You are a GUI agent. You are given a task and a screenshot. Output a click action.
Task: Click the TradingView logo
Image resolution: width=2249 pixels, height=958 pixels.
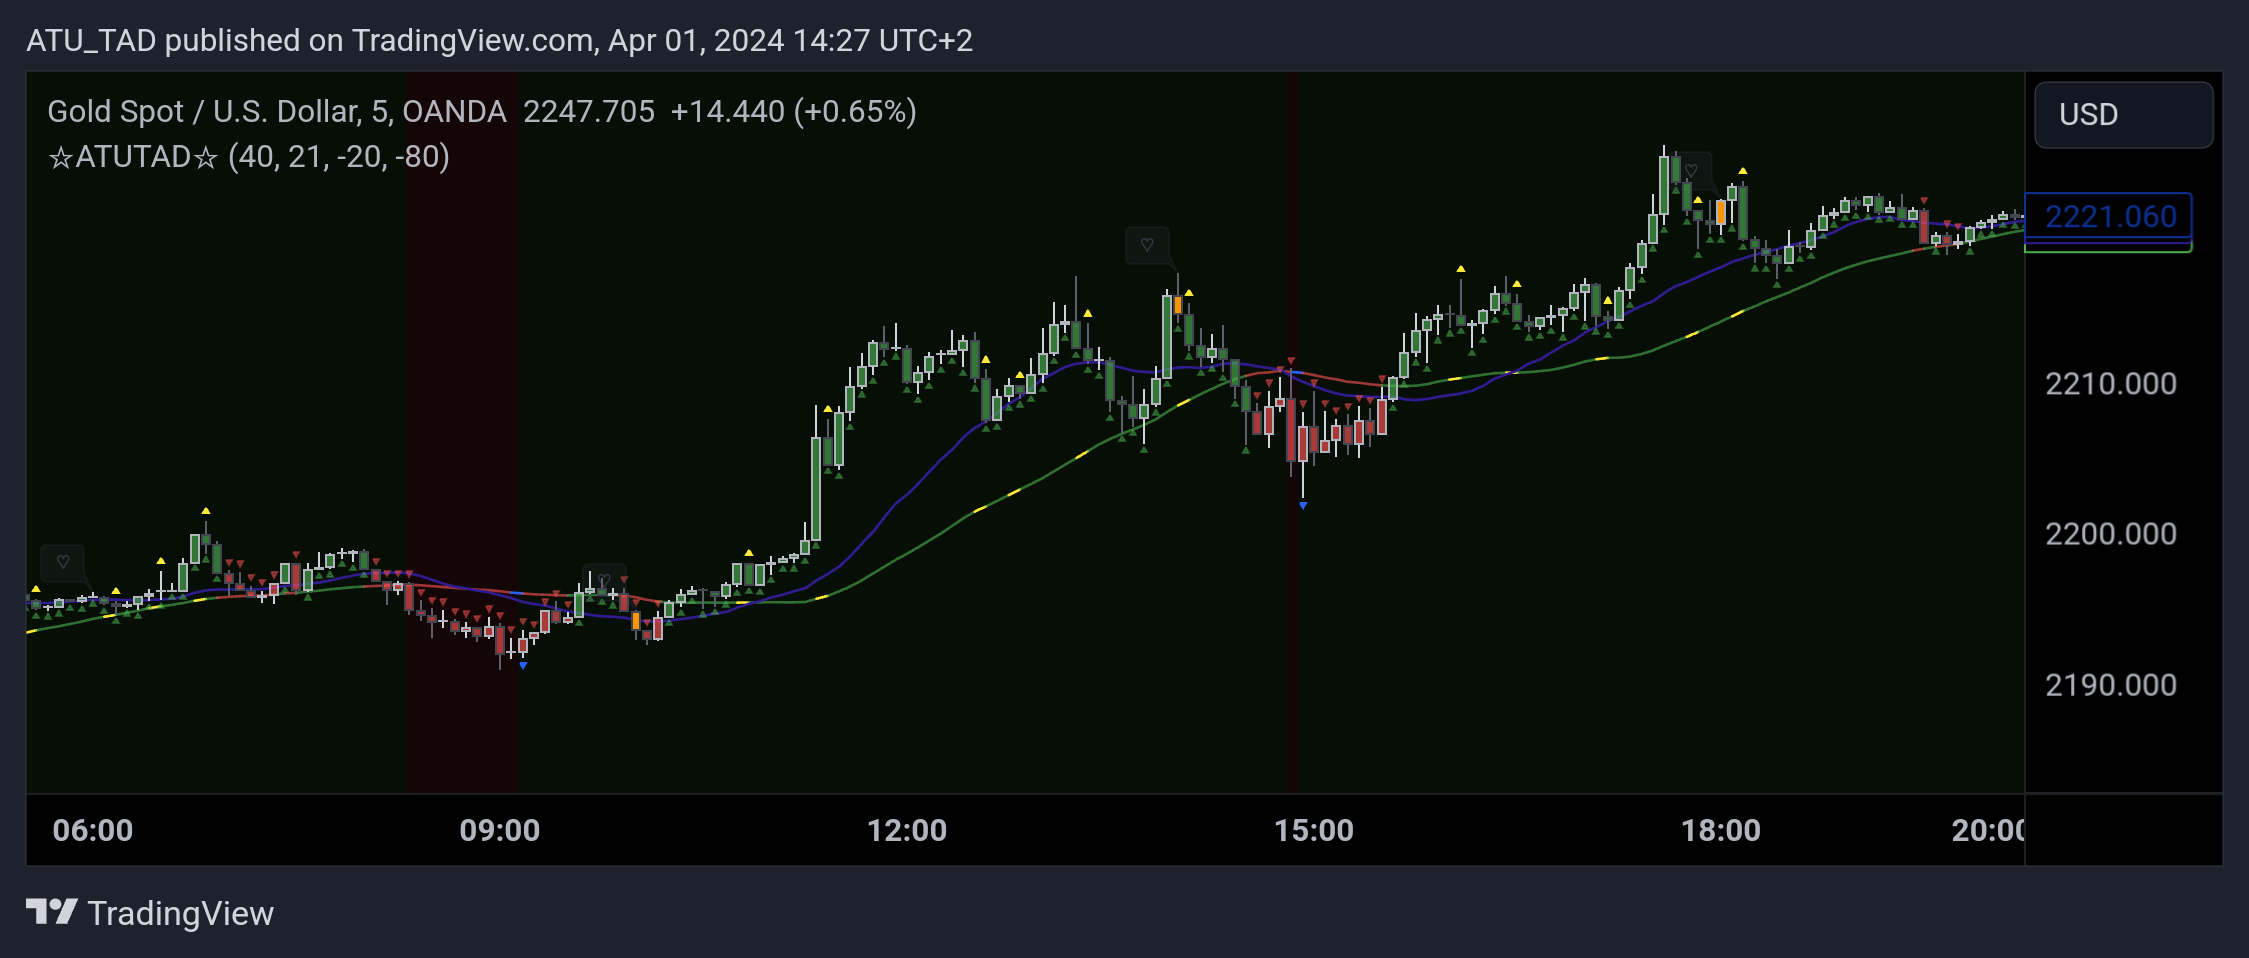(x=150, y=913)
